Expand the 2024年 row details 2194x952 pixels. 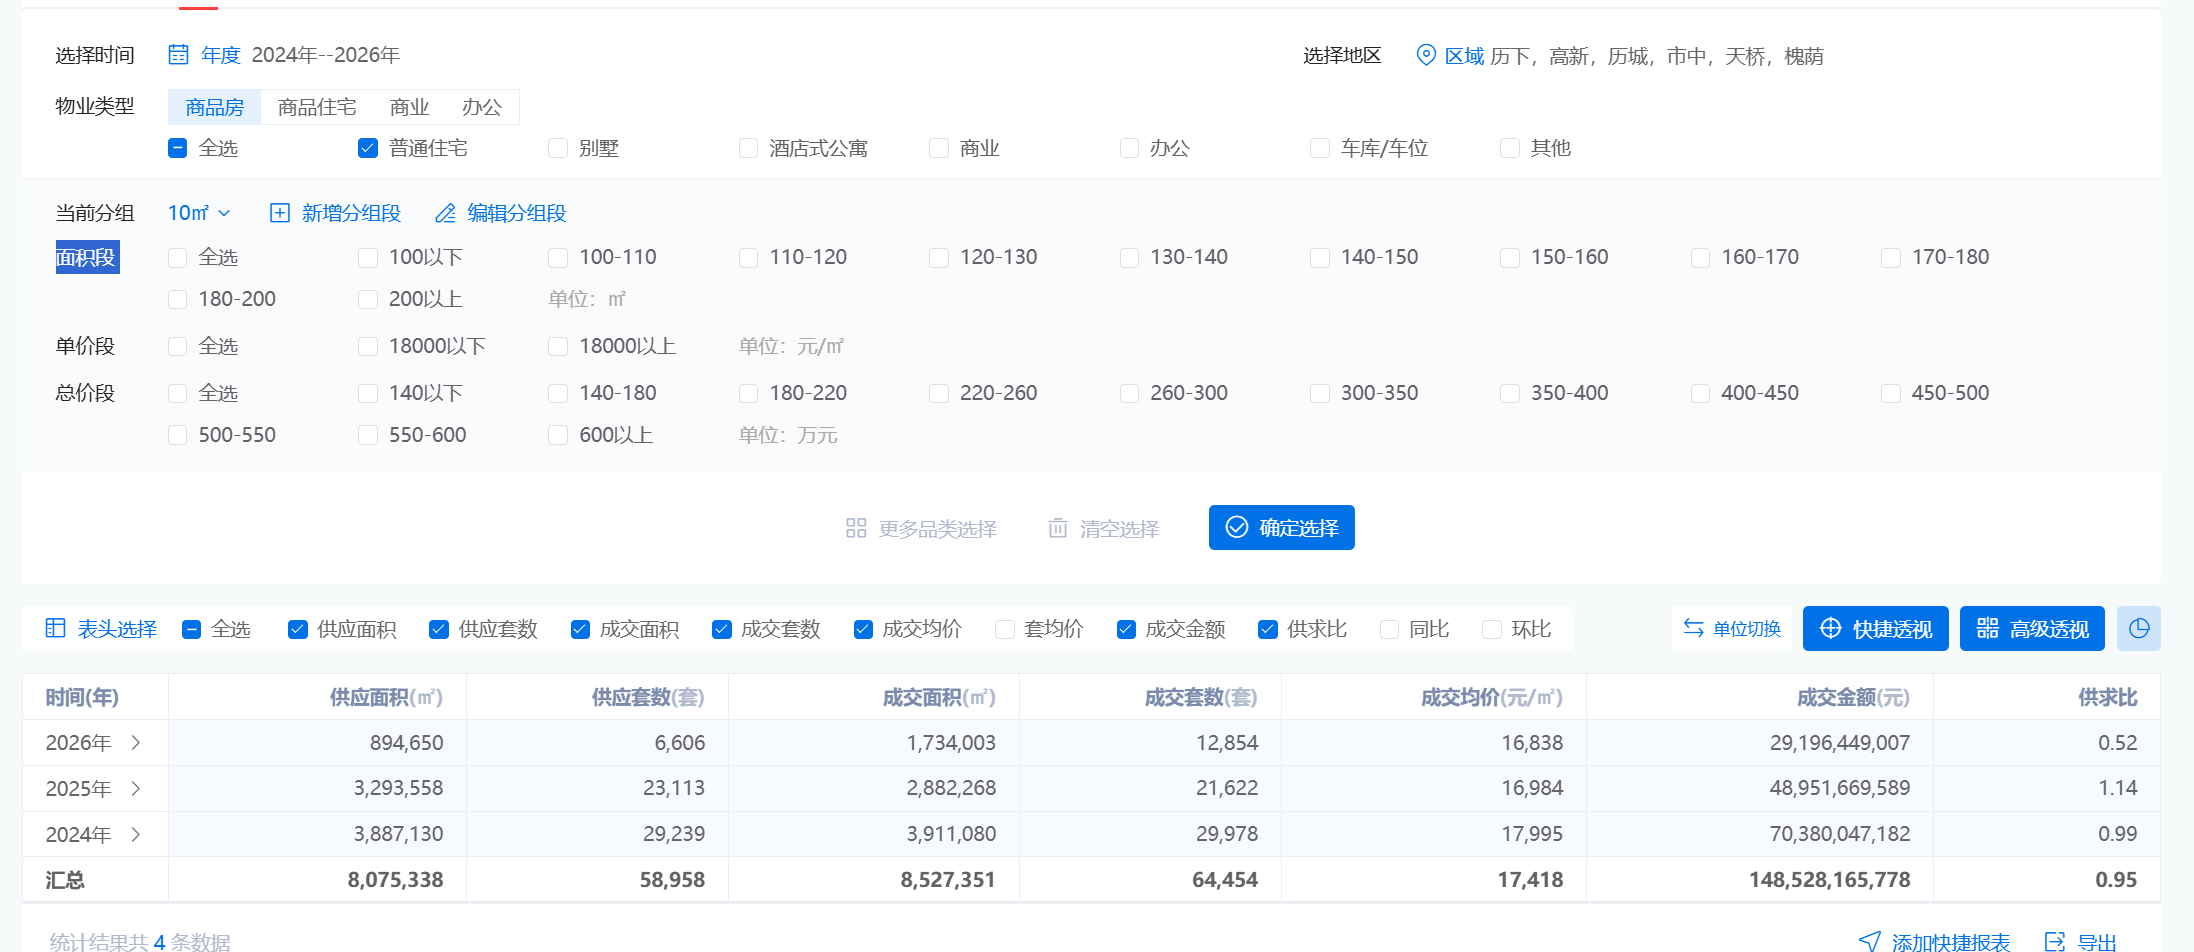coord(136,834)
